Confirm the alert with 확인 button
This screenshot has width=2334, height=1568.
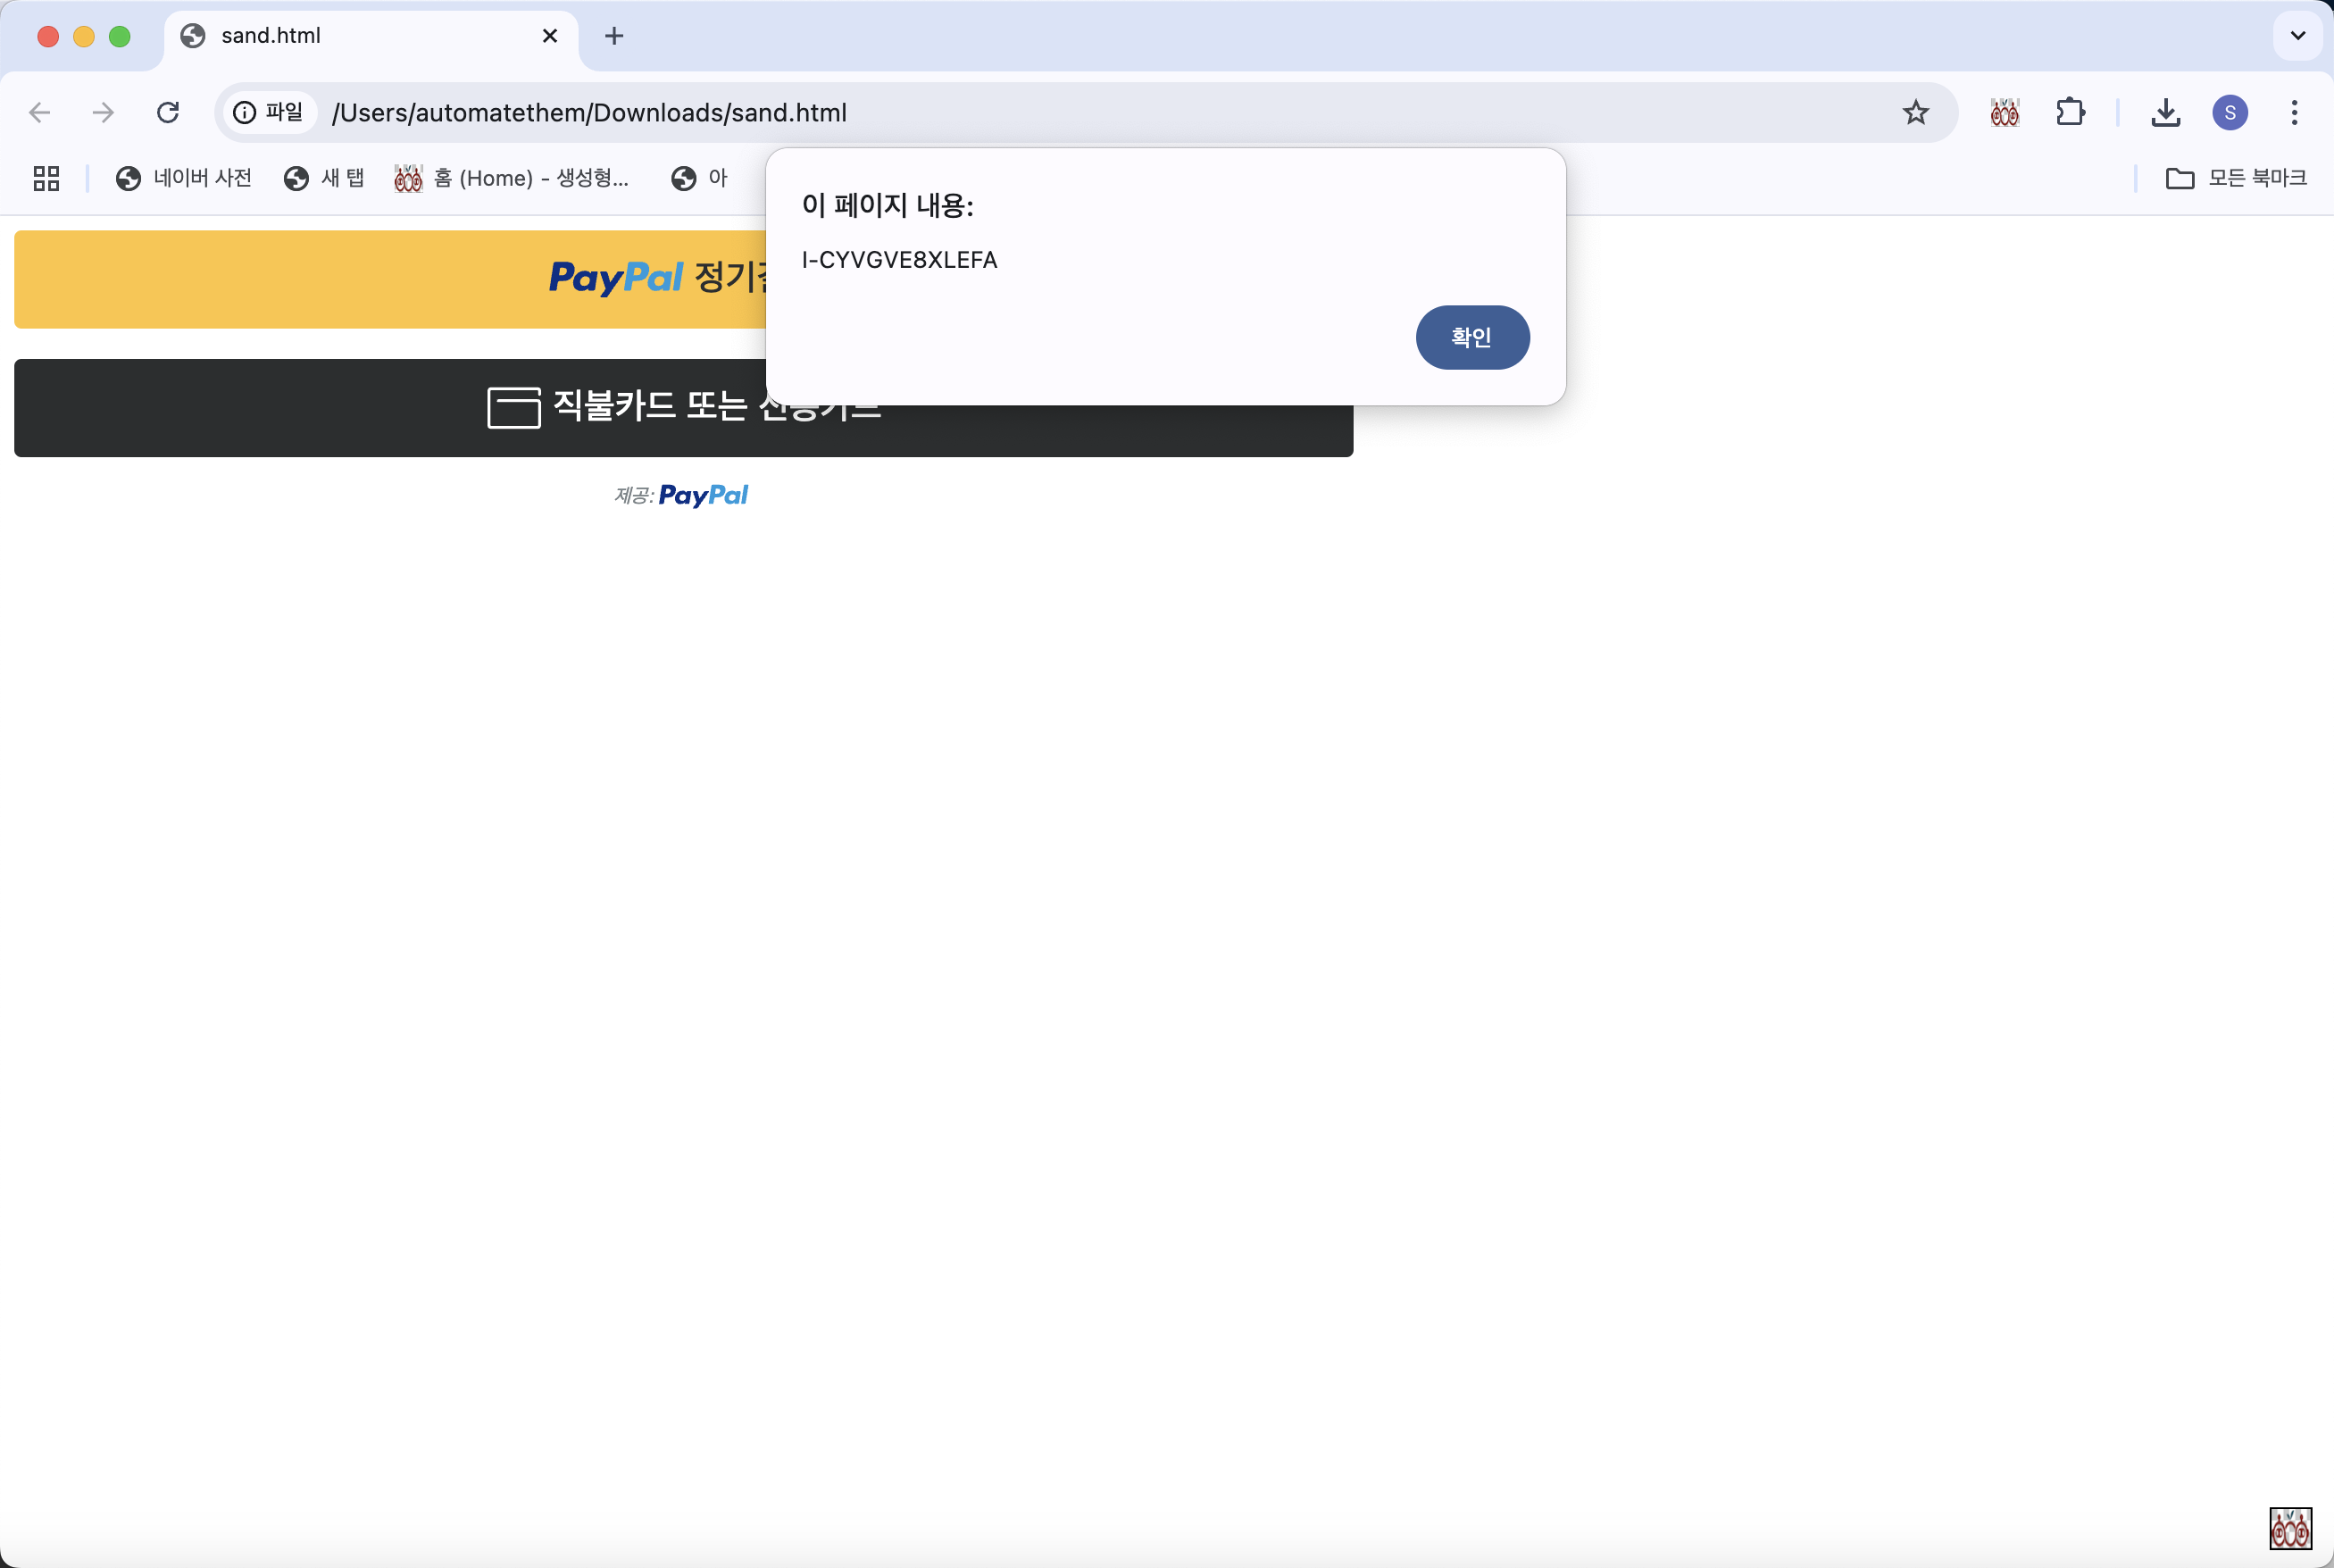(1472, 337)
